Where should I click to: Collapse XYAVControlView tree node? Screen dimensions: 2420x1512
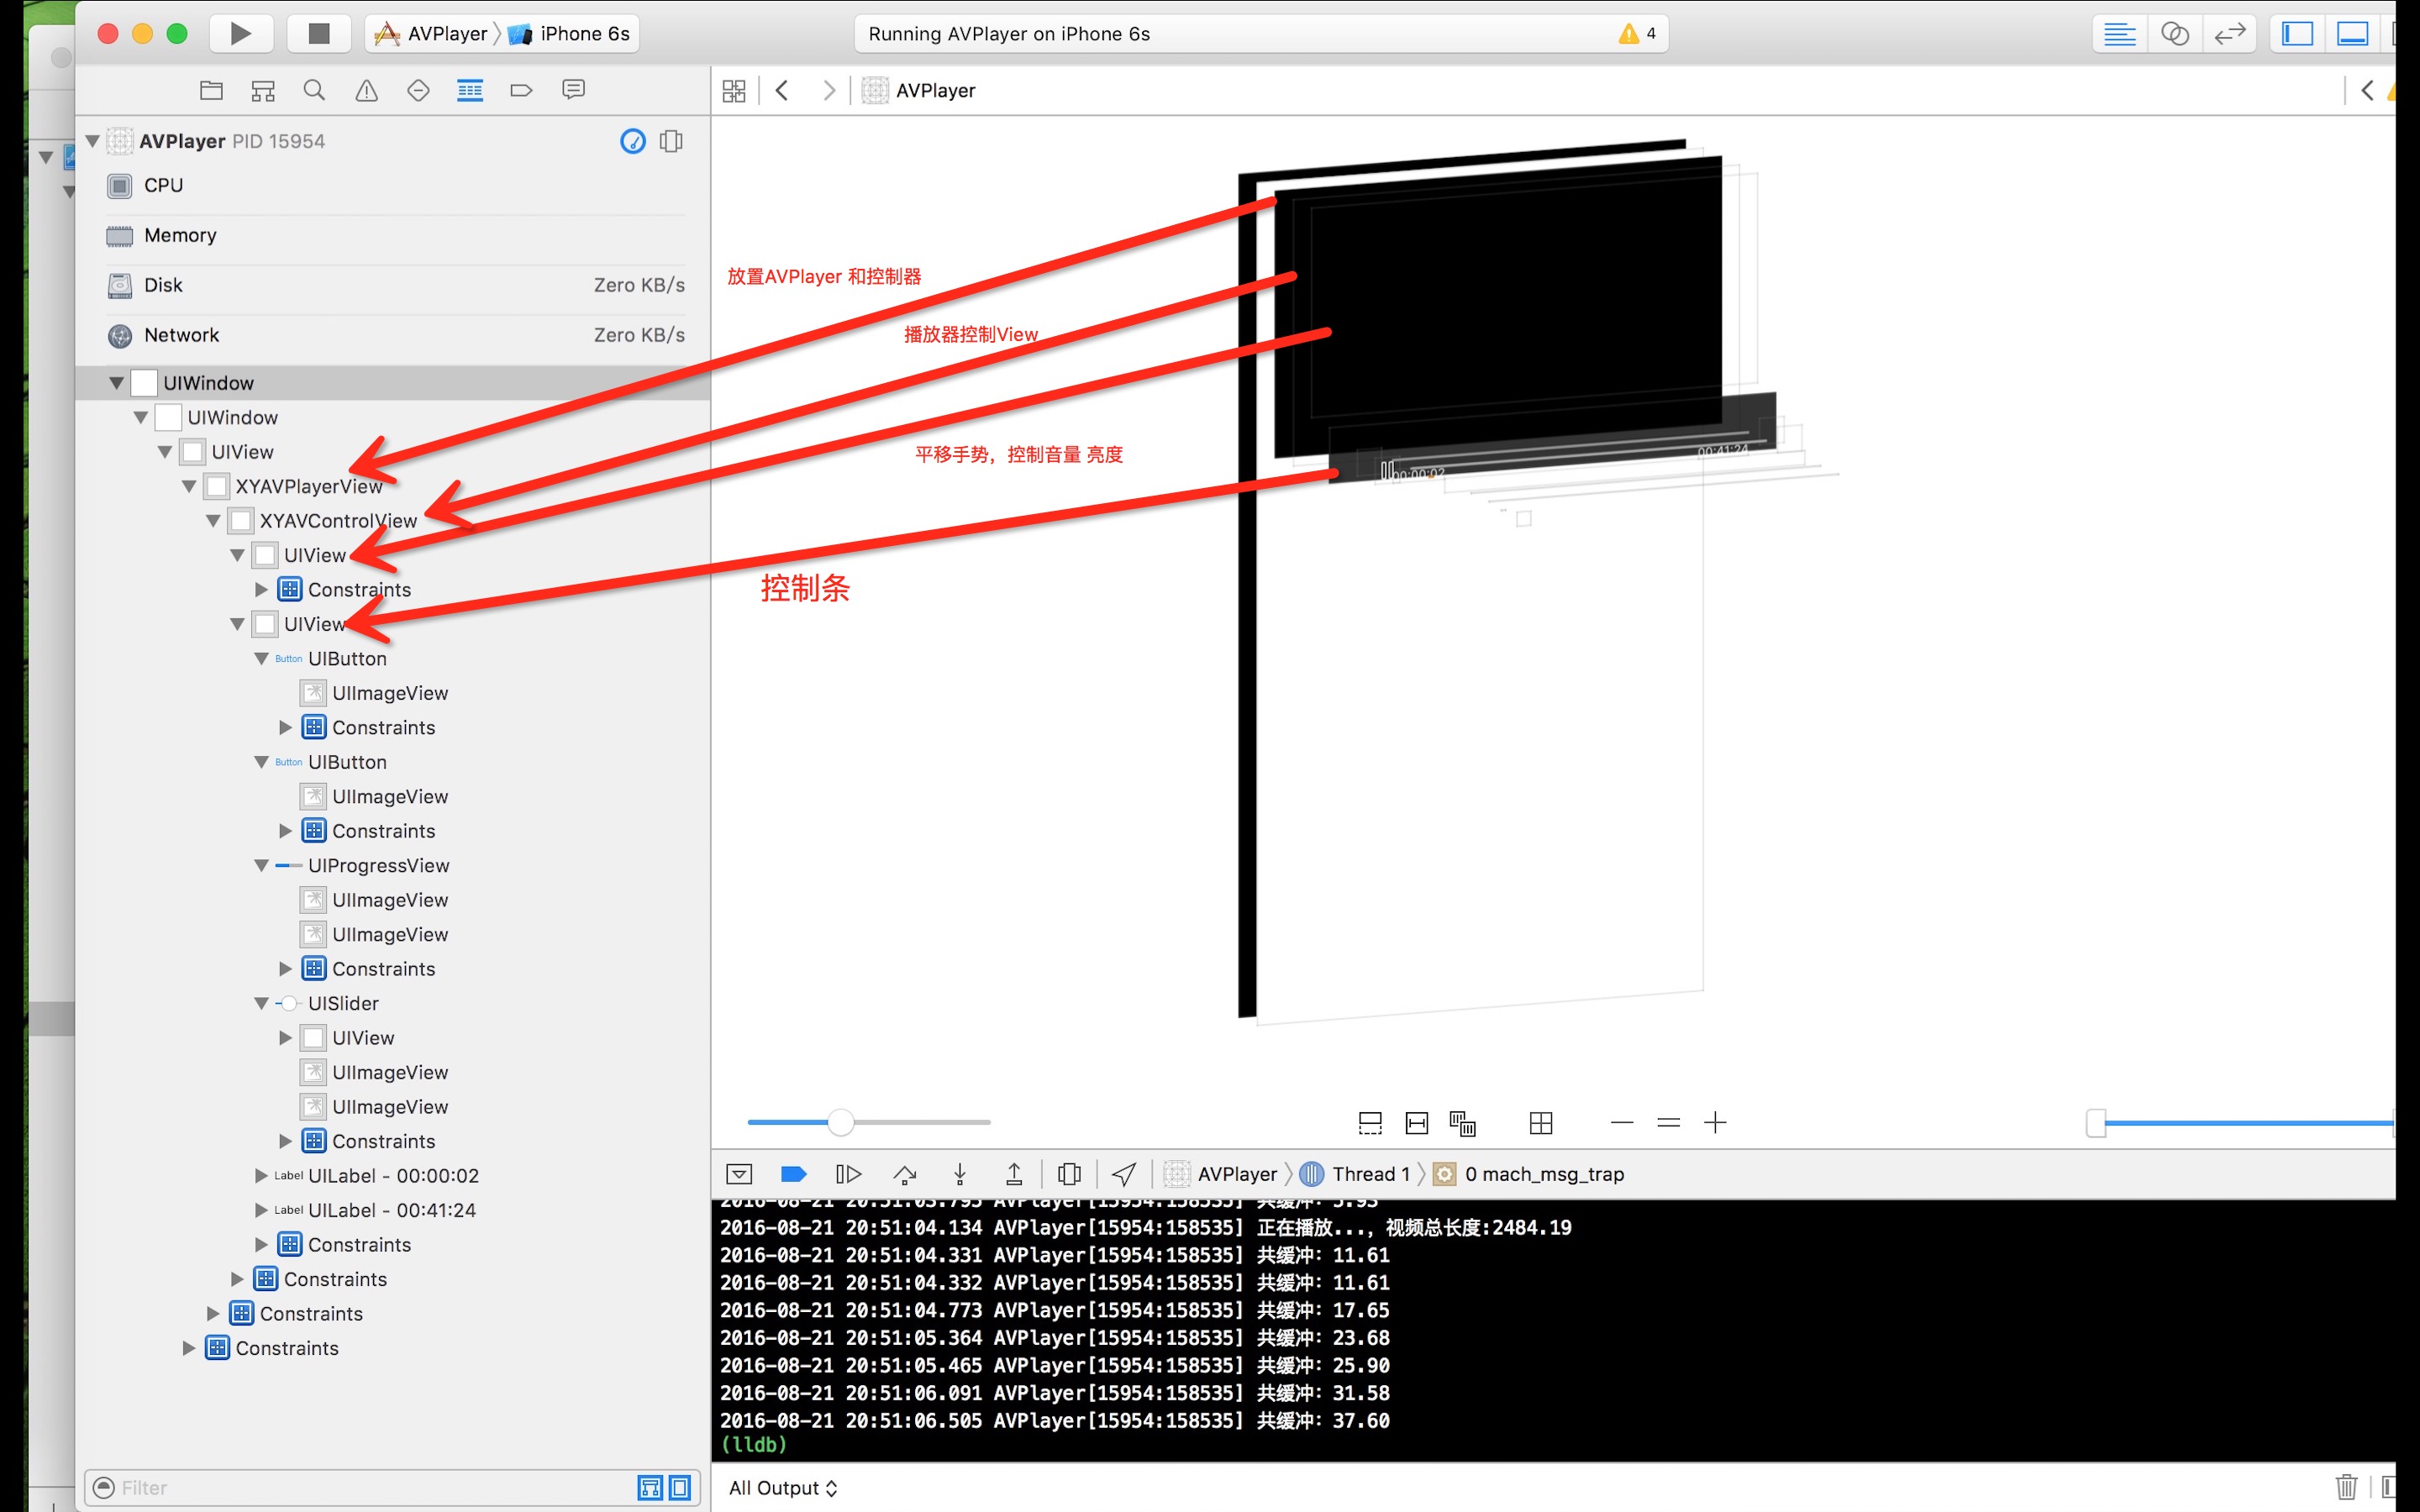coord(213,521)
